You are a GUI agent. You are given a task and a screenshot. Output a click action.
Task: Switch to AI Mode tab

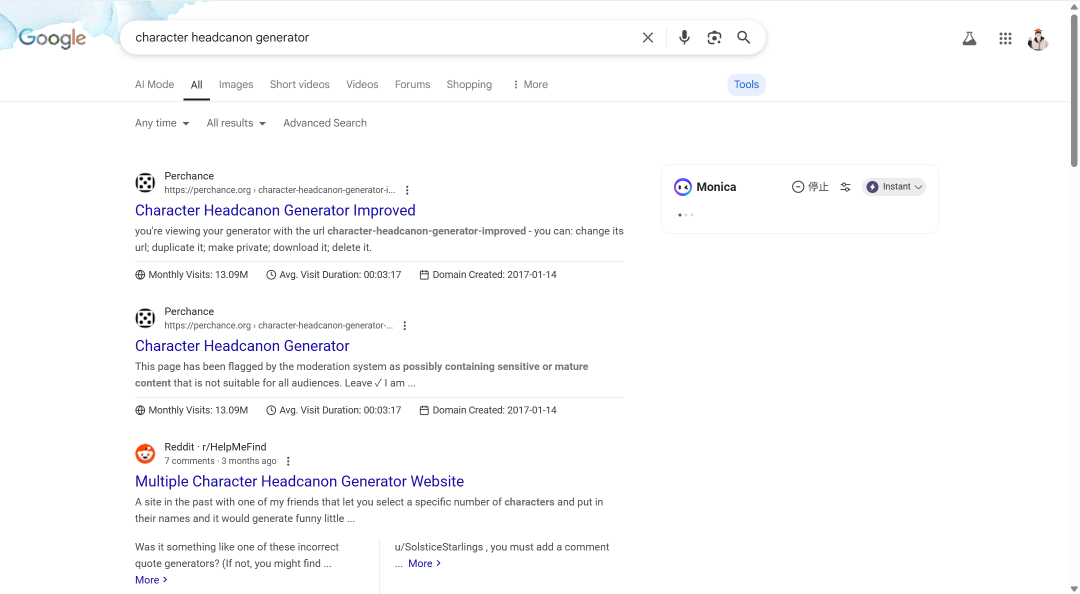point(154,85)
